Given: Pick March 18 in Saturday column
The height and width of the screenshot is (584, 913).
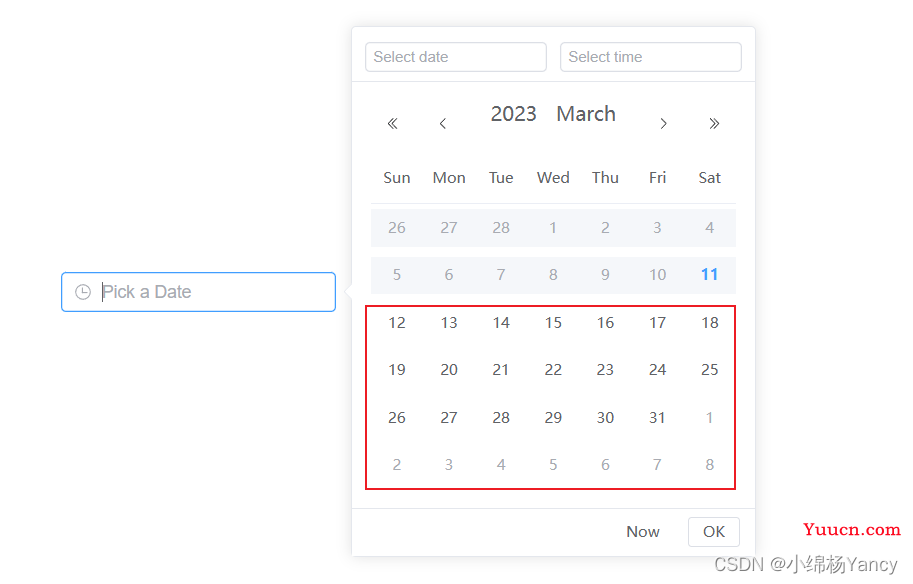Looking at the screenshot, I should (709, 323).
